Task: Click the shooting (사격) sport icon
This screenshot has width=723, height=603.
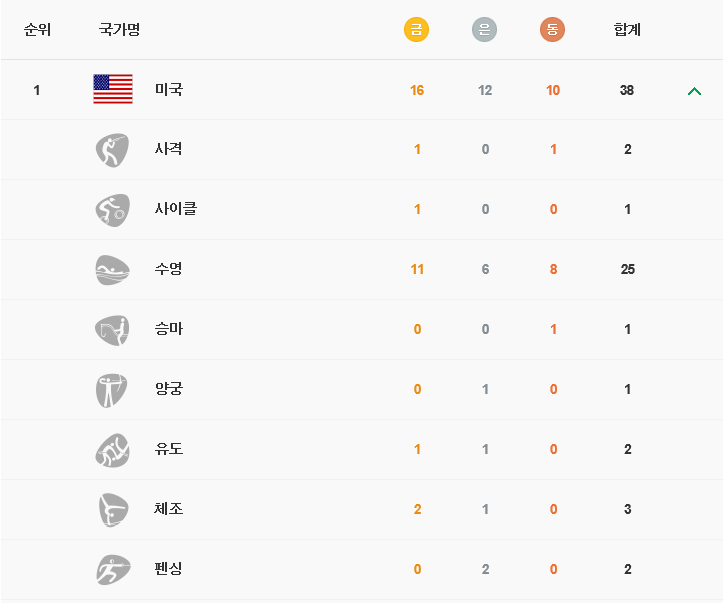Action: pyautogui.click(x=112, y=150)
